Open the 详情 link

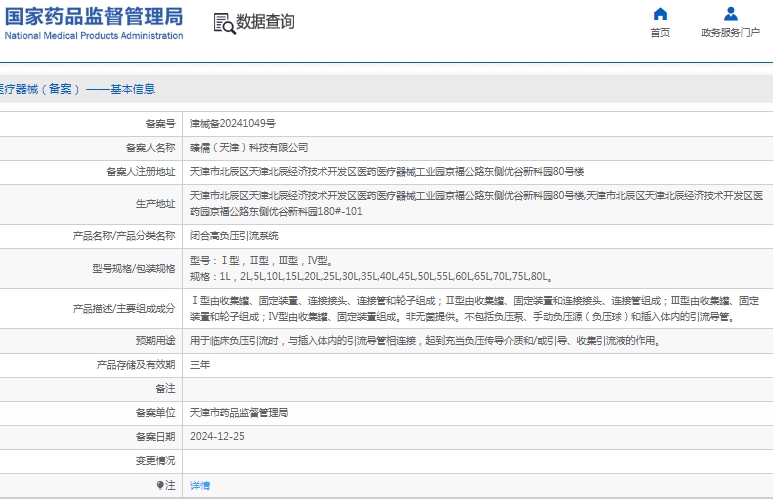tap(200, 485)
